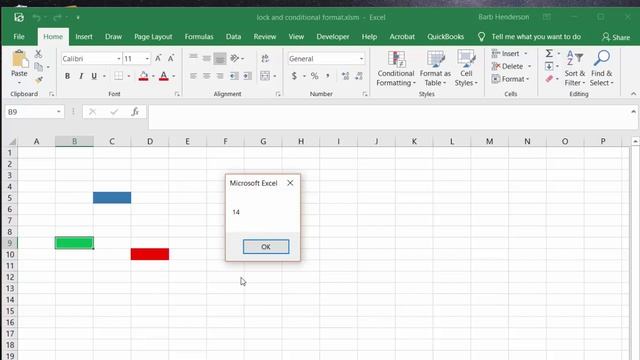
Task: Align text left
Action: pos(193,76)
